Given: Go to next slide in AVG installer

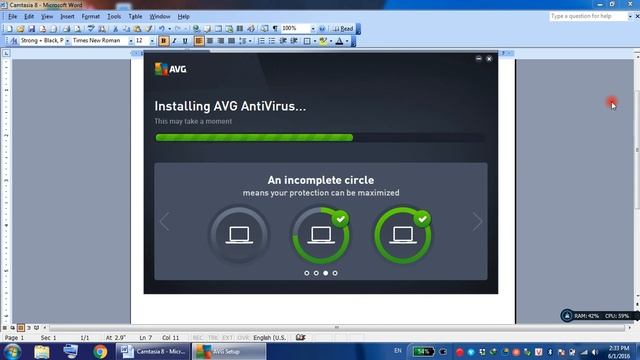Looking at the screenshot, I should (477, 222).
